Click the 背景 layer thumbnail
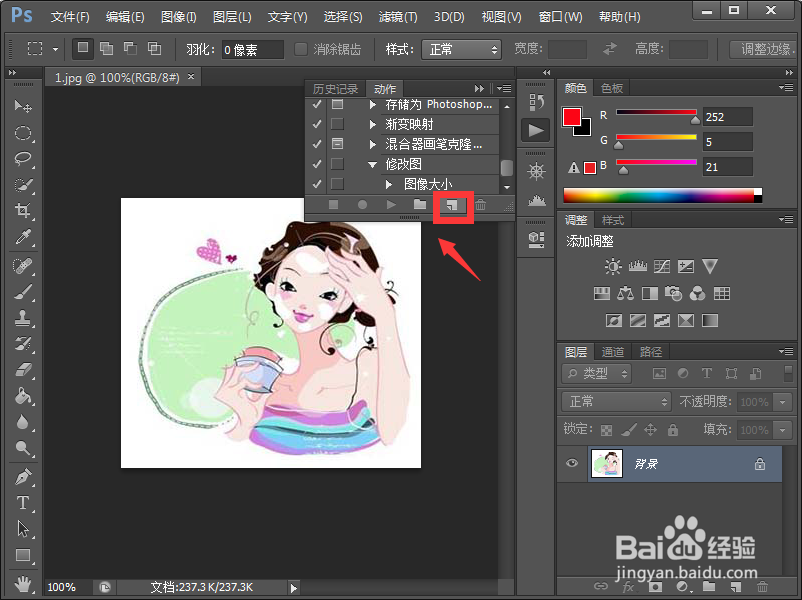The image size is (802, 600). [607, 463]
